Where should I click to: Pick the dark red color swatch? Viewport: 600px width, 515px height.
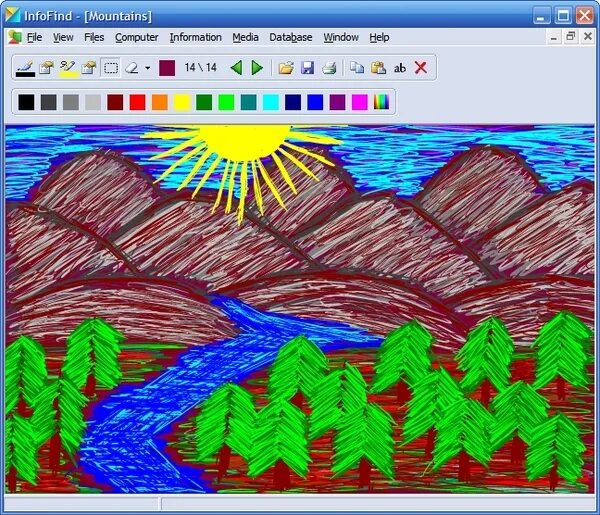115,102
